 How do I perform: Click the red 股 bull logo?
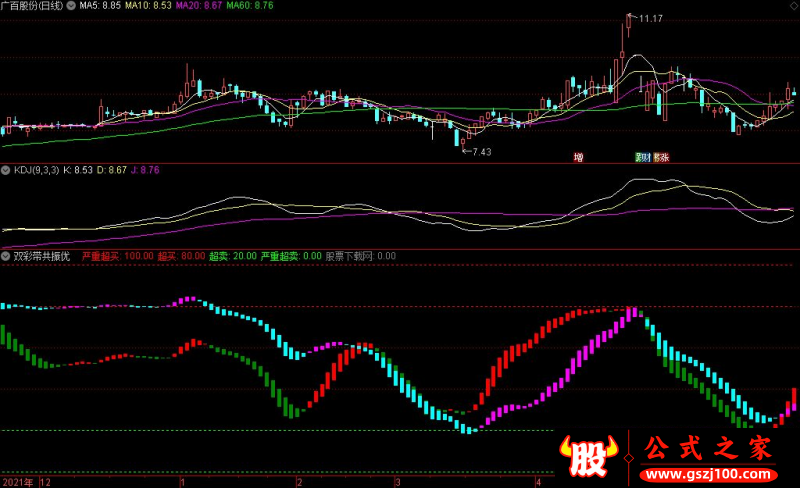589,455
